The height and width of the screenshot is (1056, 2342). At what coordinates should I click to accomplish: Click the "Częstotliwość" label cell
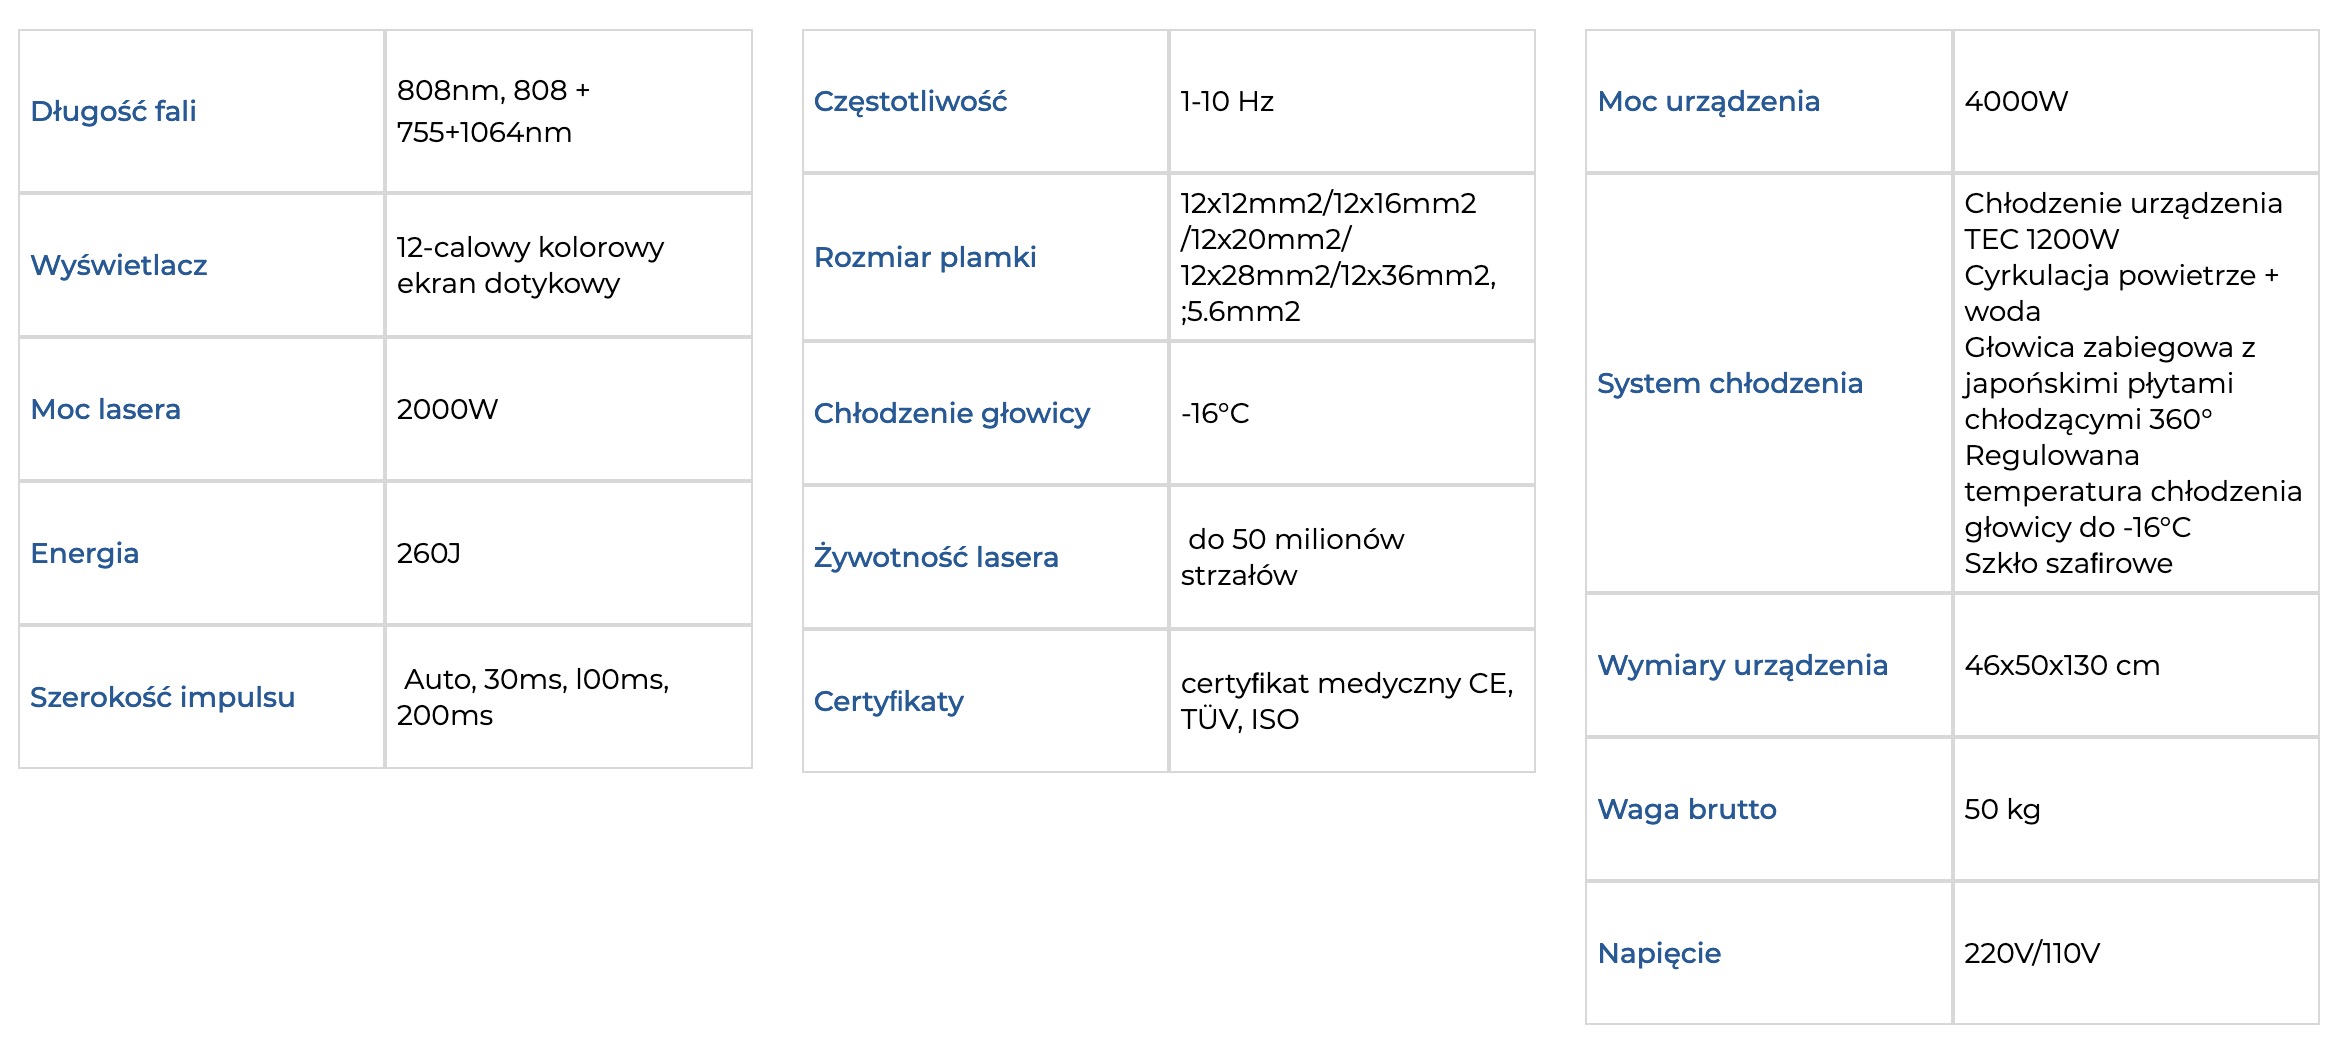click(x=910, y=101)
